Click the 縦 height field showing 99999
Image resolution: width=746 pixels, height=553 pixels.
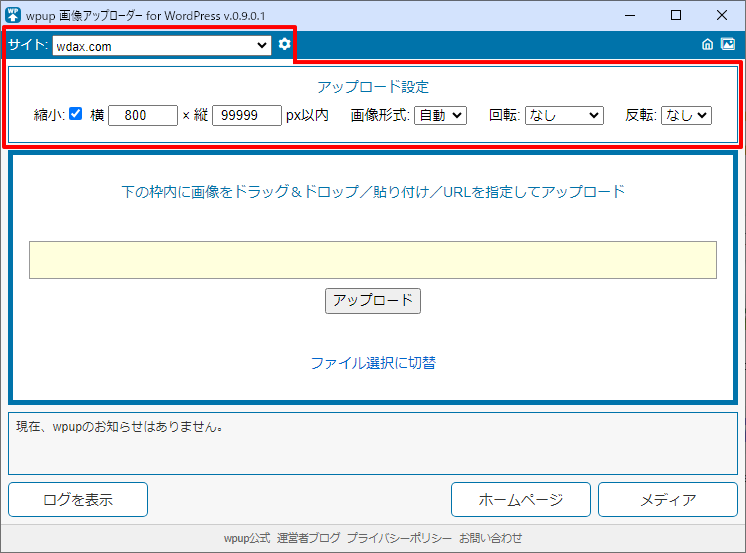(x=247, y=115)
